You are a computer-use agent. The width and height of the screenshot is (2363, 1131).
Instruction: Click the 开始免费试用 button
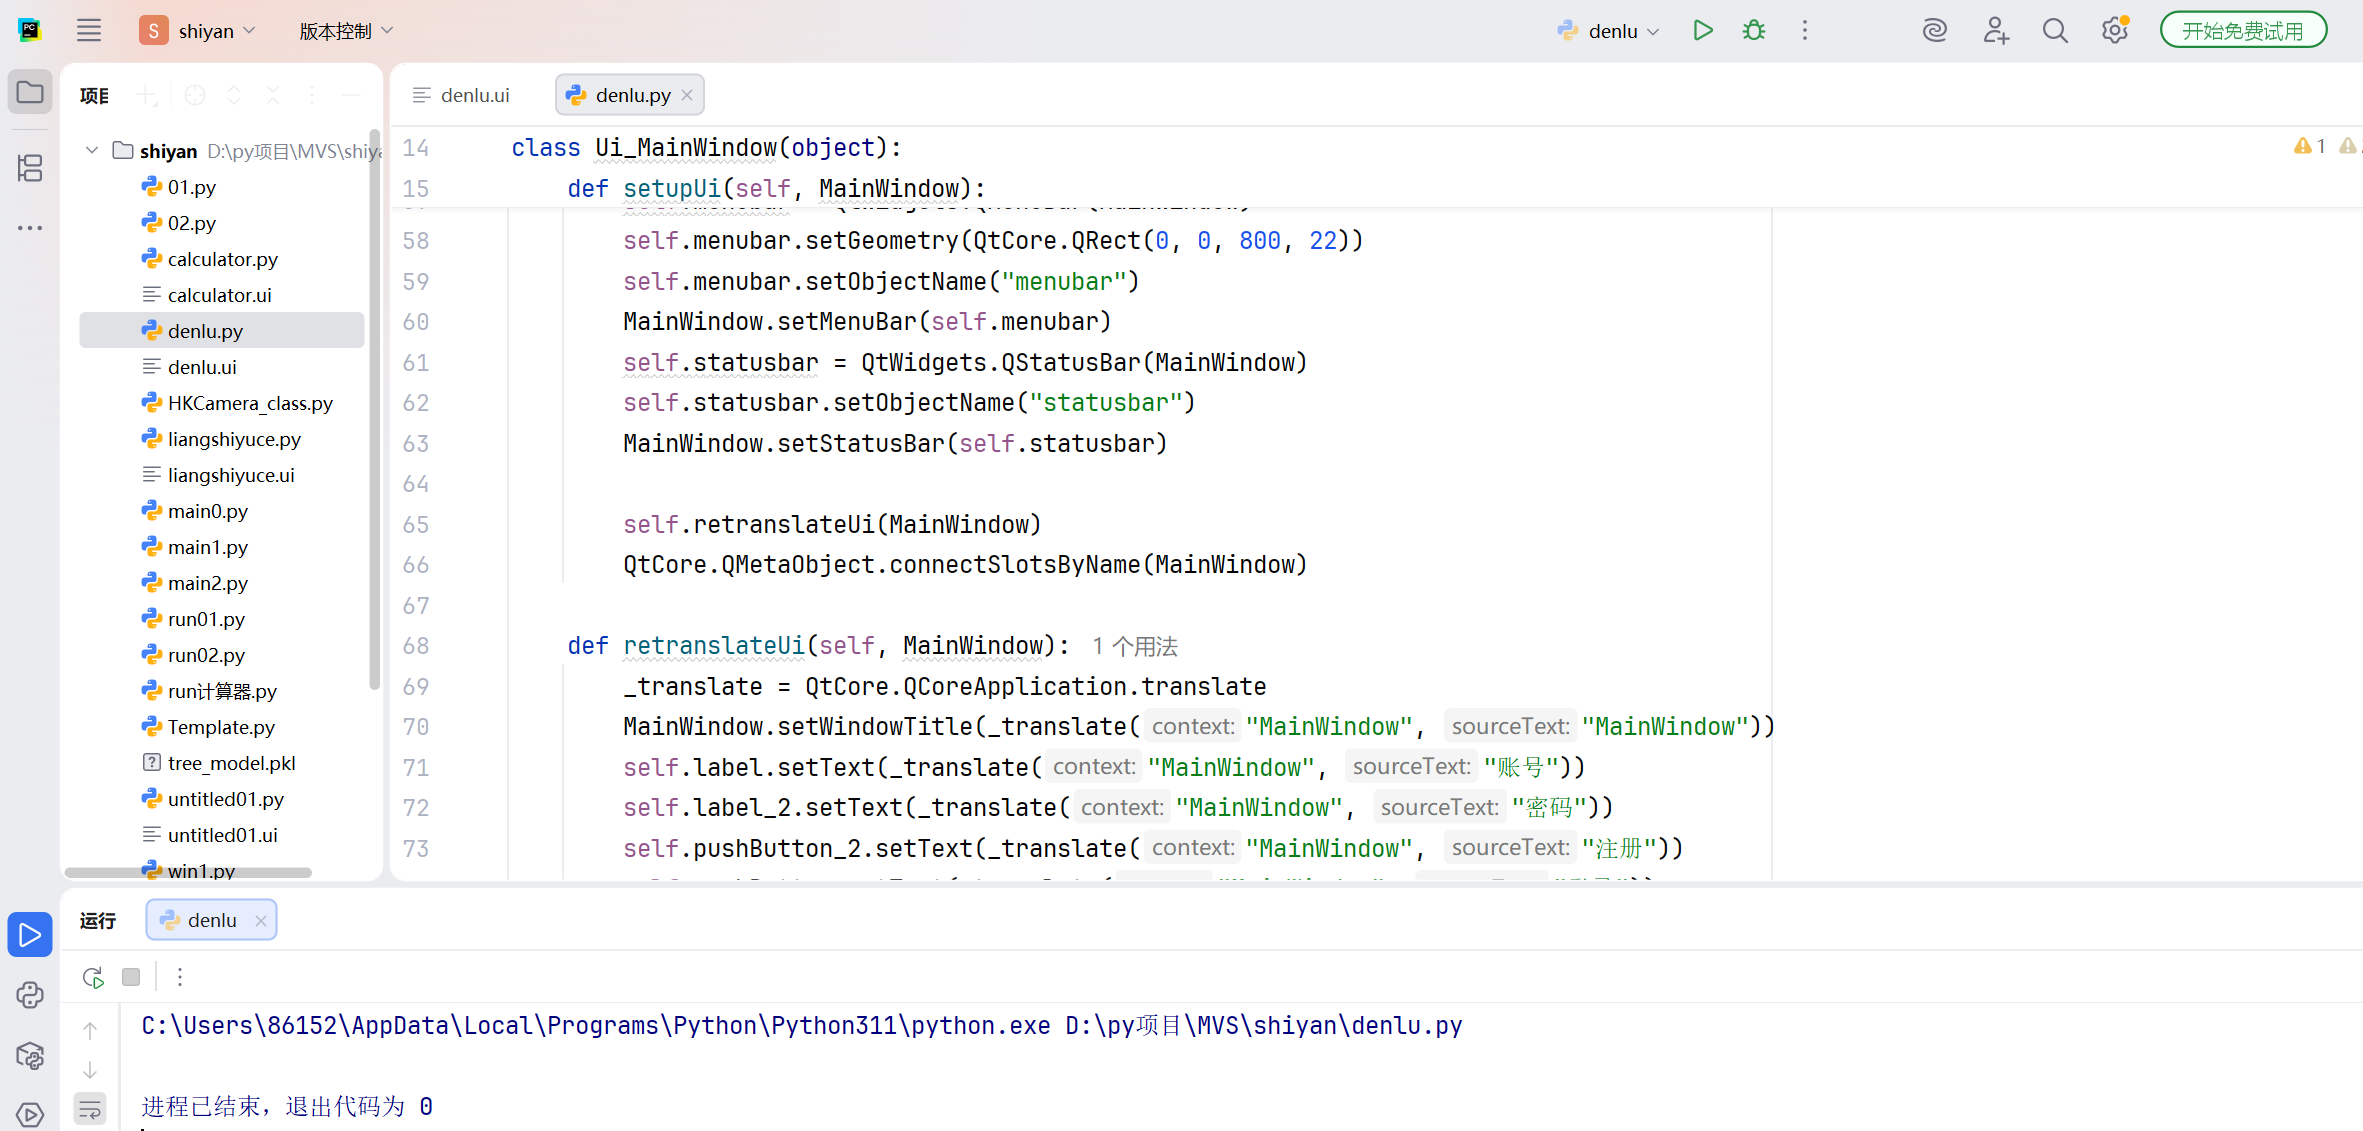[x=2242, y=31]
